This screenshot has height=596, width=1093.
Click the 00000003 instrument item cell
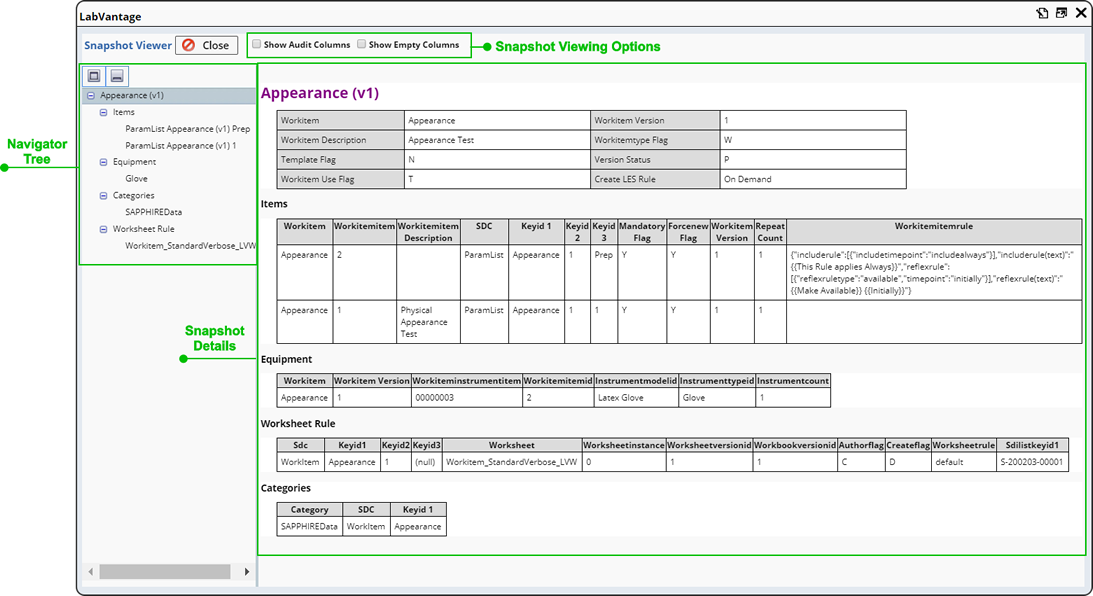pos(466,398)
